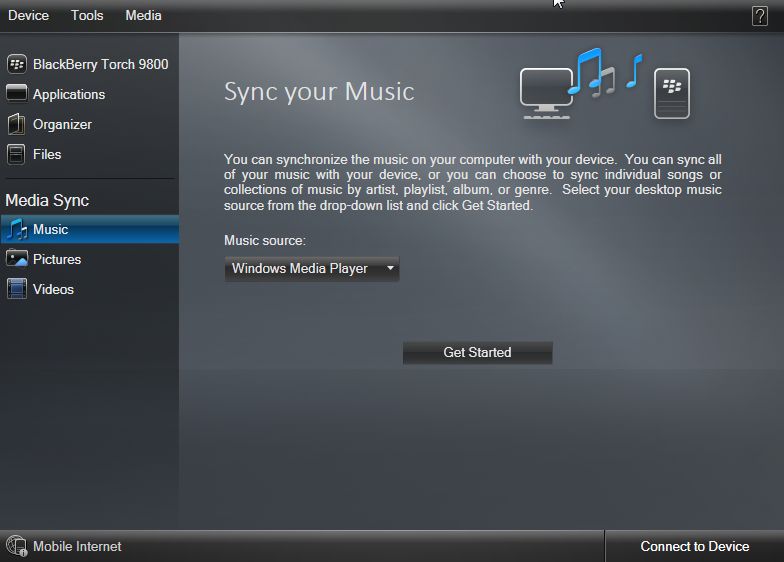Click the BlackBerry logo icon beside Torch 9800
The image size is (784, 562).
coord(16,64)
